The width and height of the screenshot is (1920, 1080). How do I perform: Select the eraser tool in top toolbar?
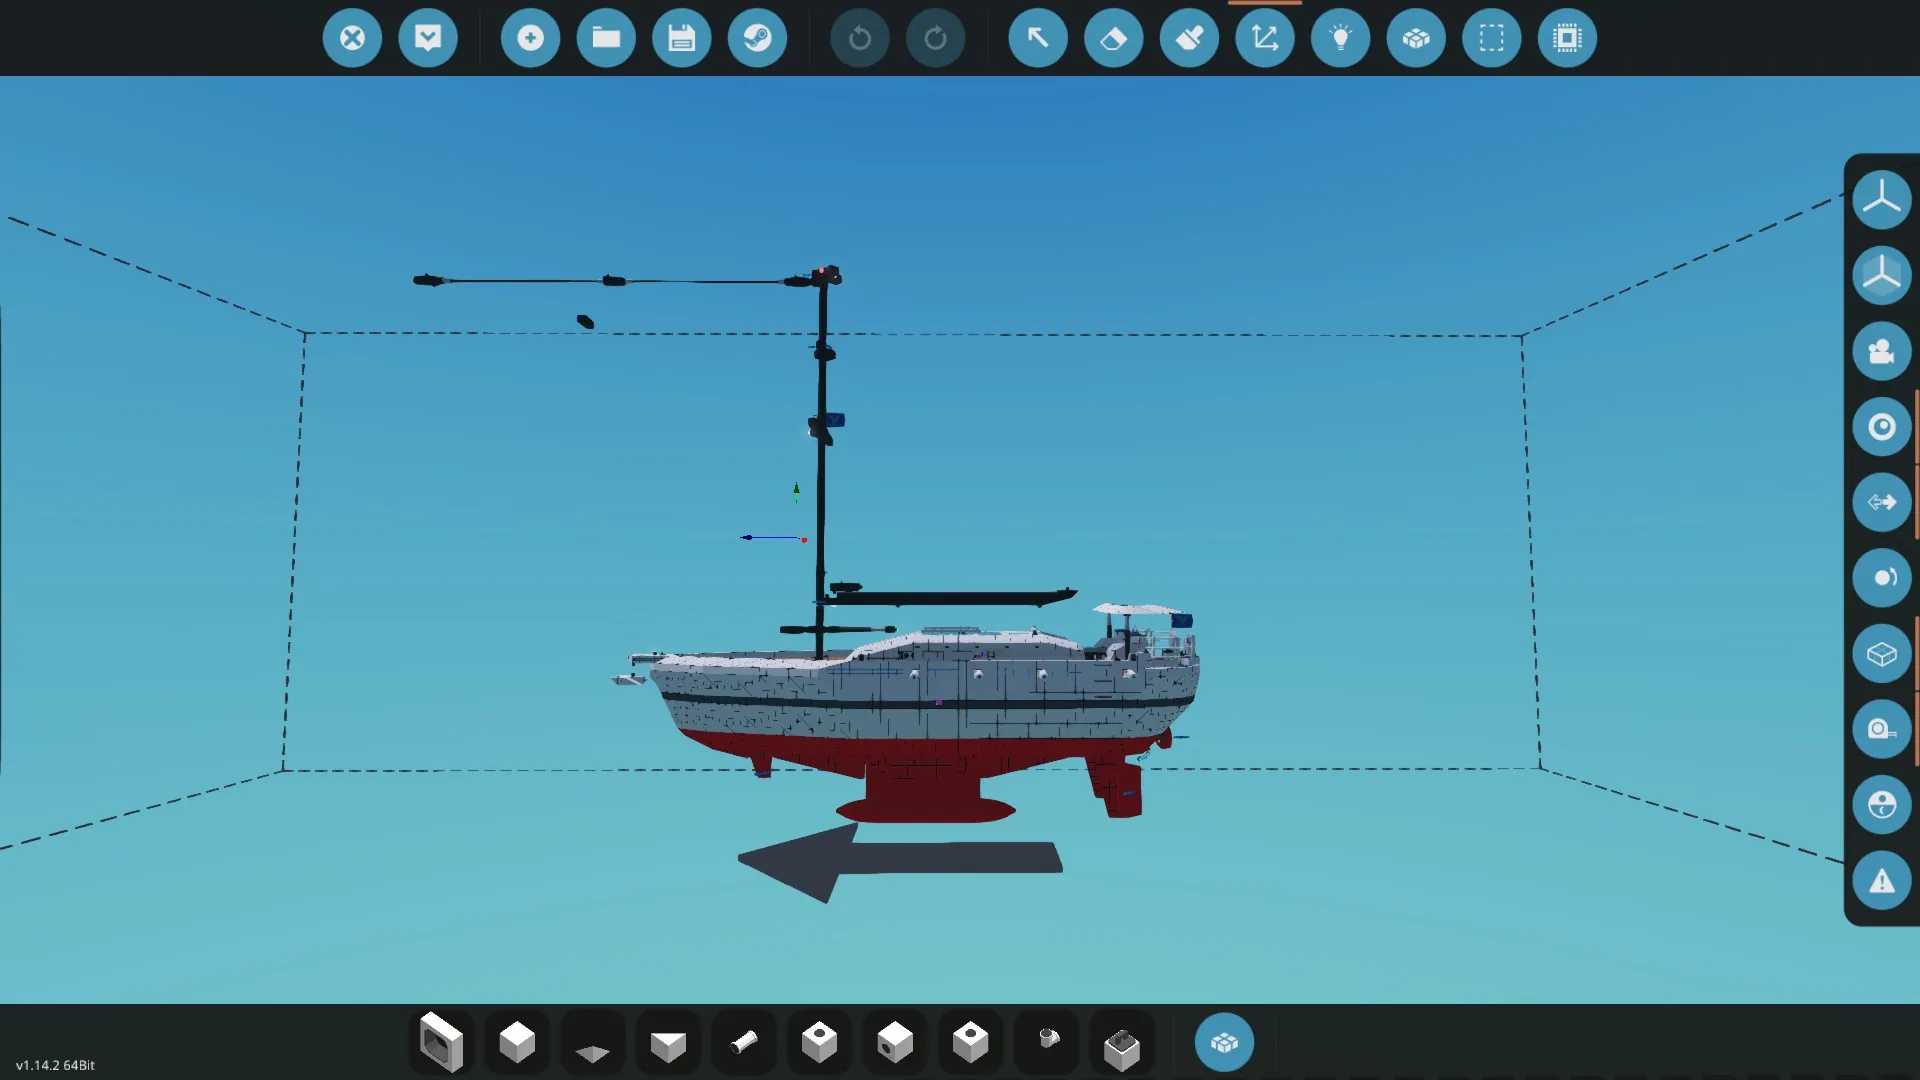(x=1113, y=38)
